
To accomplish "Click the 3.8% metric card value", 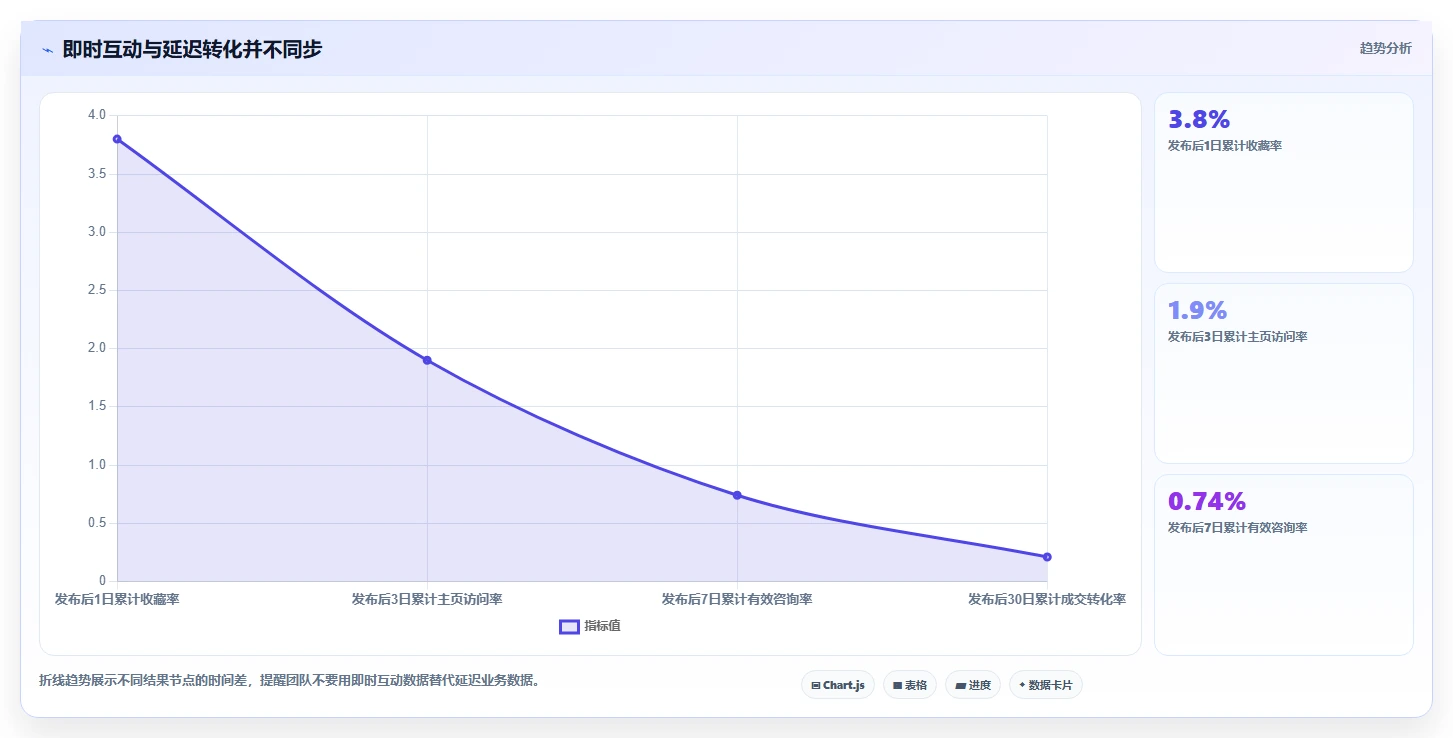I will pos(1198,120).
